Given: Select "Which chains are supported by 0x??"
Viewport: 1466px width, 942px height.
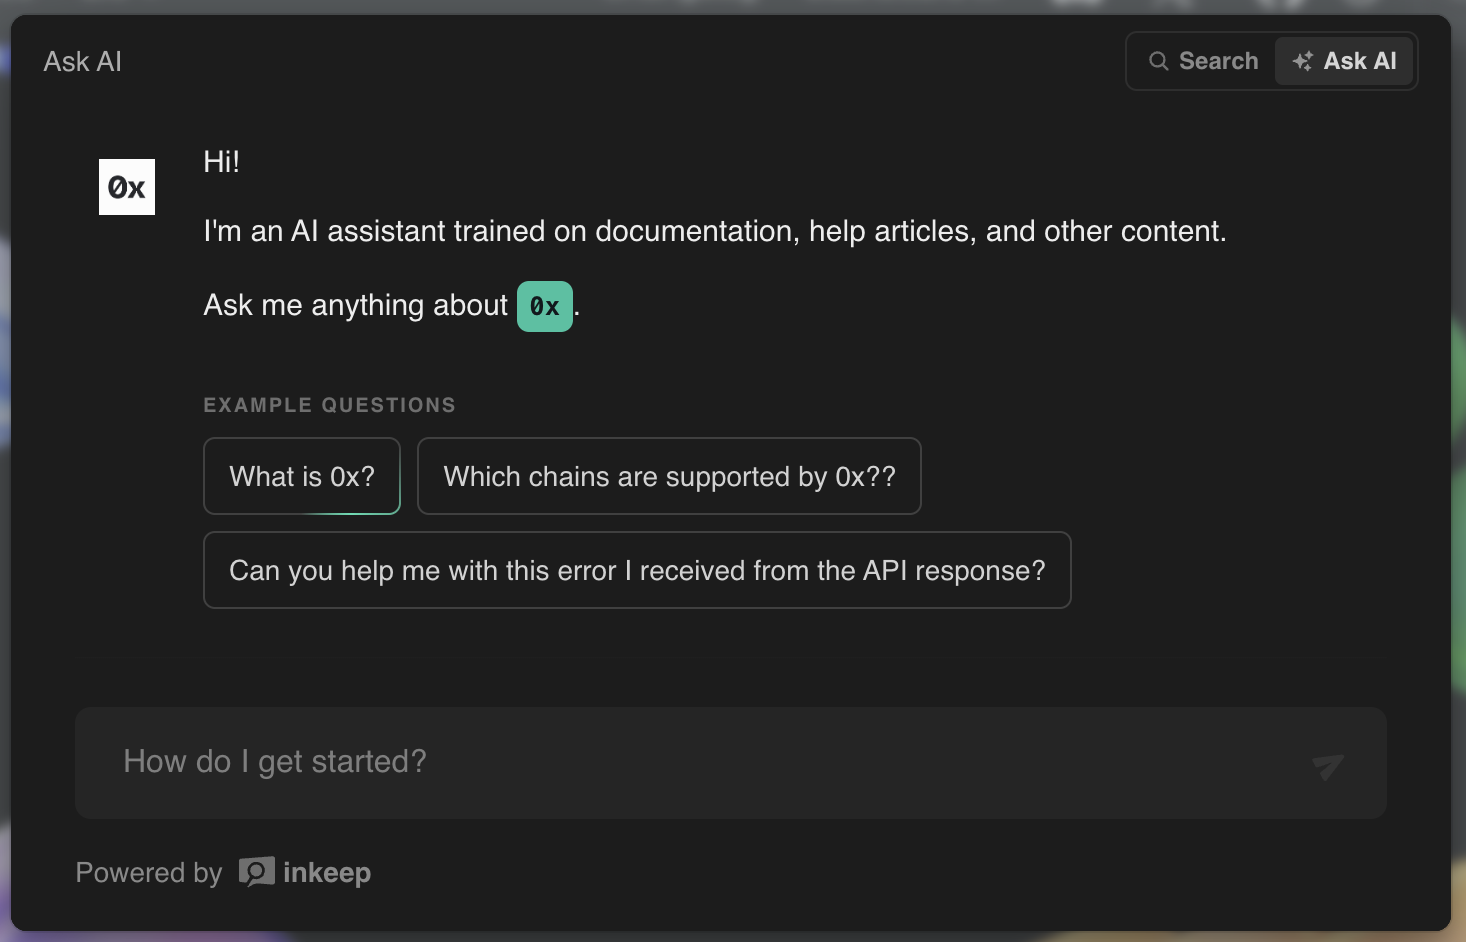Looking at the screenshot, I should pos(669,476).
